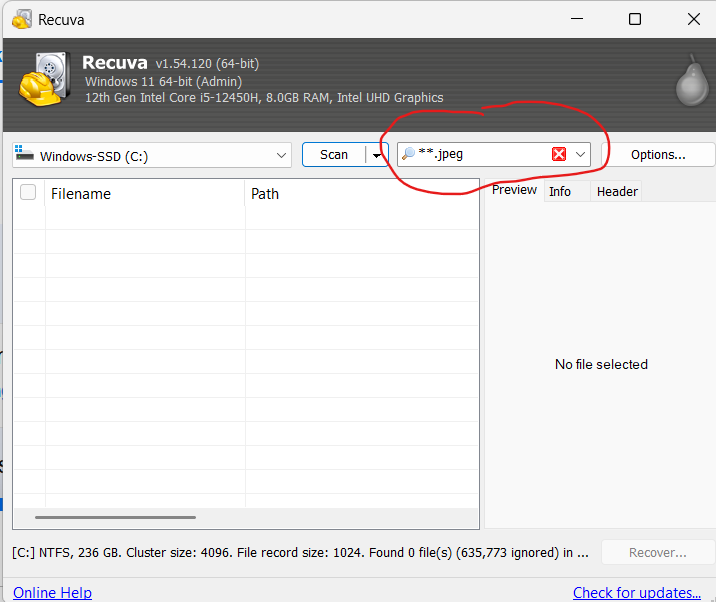The width and height of the screenshot is (716, 602).
Task: Sort by the Filename column header
Action: pyautogui.click(x=144, y=194)
